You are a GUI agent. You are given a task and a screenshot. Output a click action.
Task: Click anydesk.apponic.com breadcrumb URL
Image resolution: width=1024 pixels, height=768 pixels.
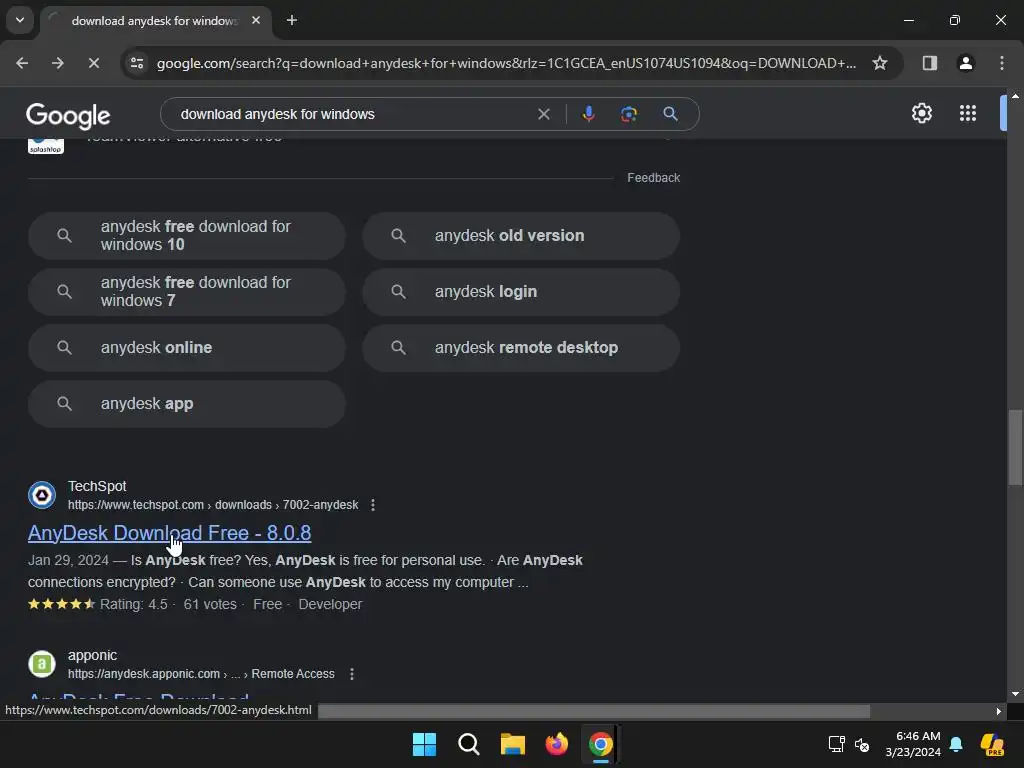[201, 674]
